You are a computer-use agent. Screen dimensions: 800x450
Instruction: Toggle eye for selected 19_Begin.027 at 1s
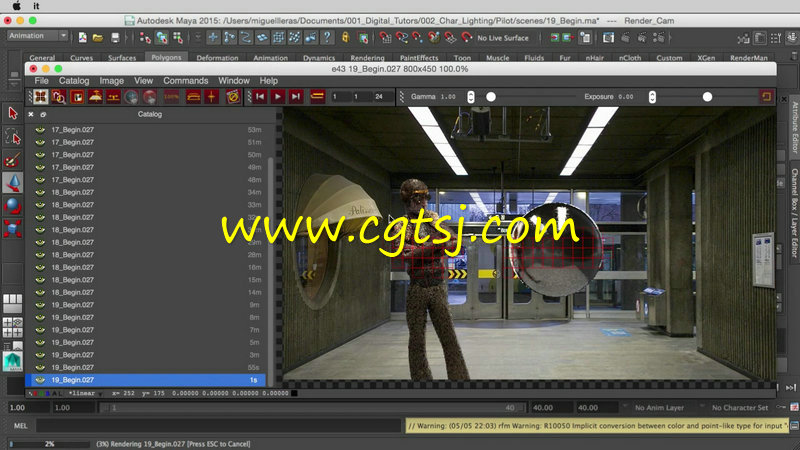coord(40,380)
